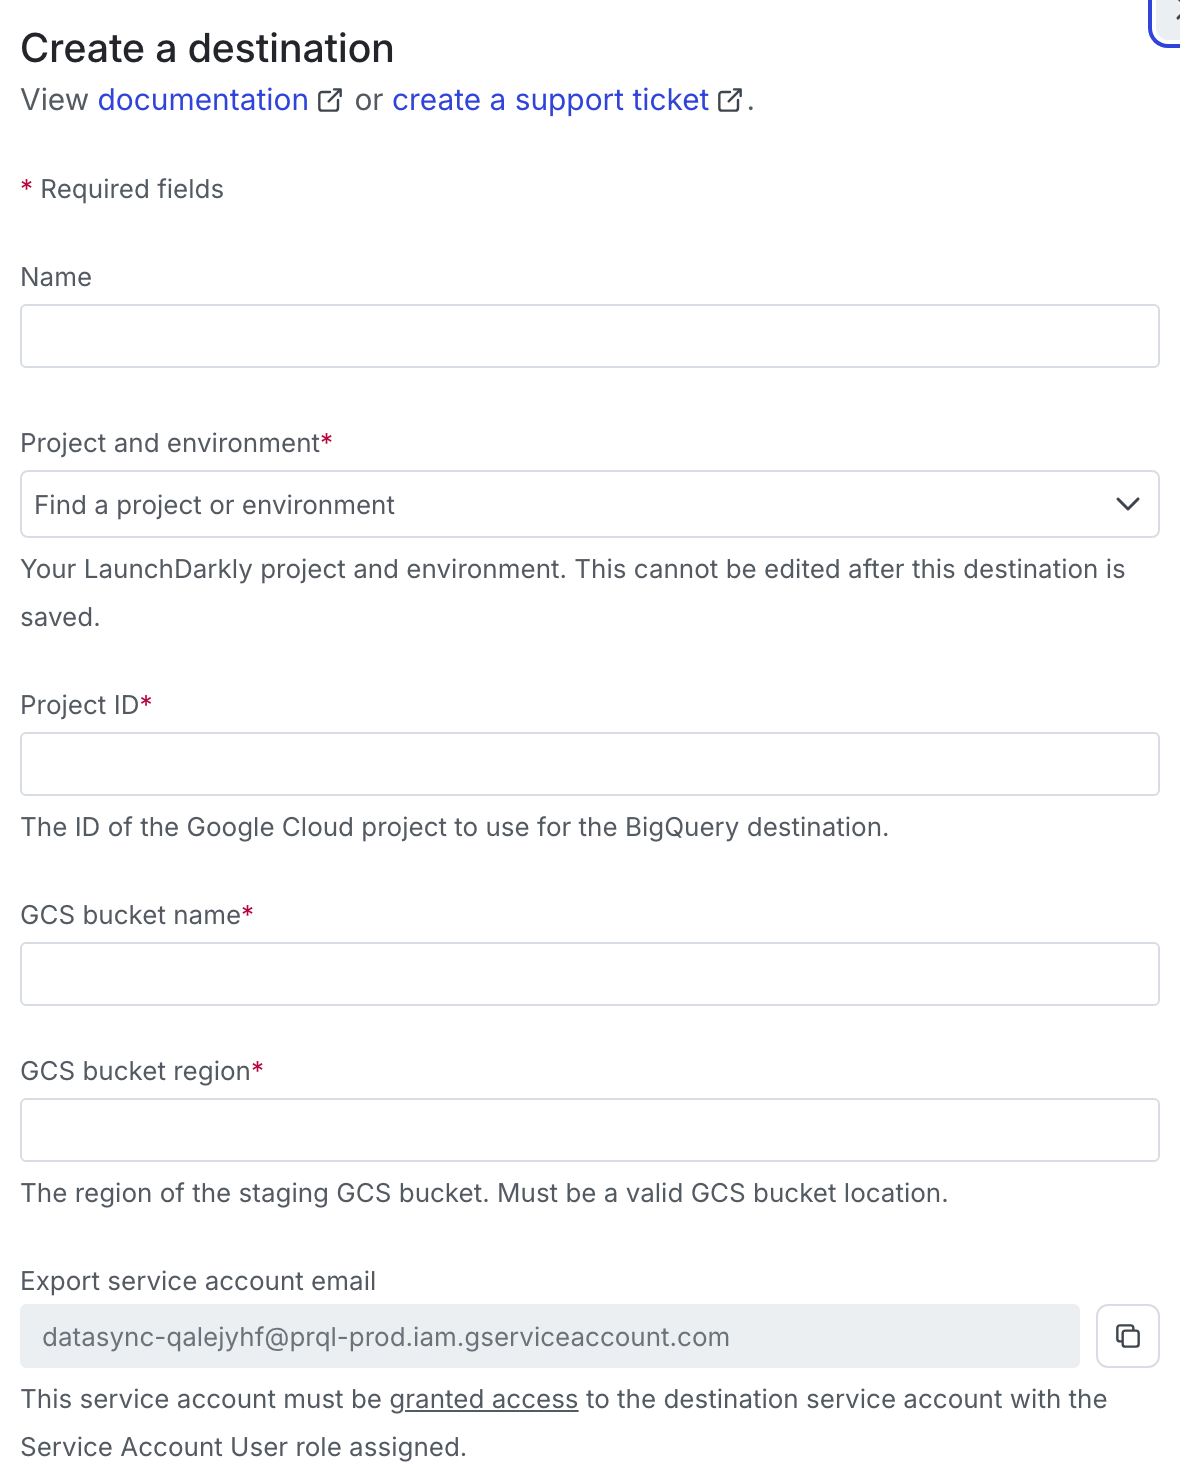Click the chevron on the project selector
The height and width of the screenshot is (1476, 1180).
coord(1128,504)
